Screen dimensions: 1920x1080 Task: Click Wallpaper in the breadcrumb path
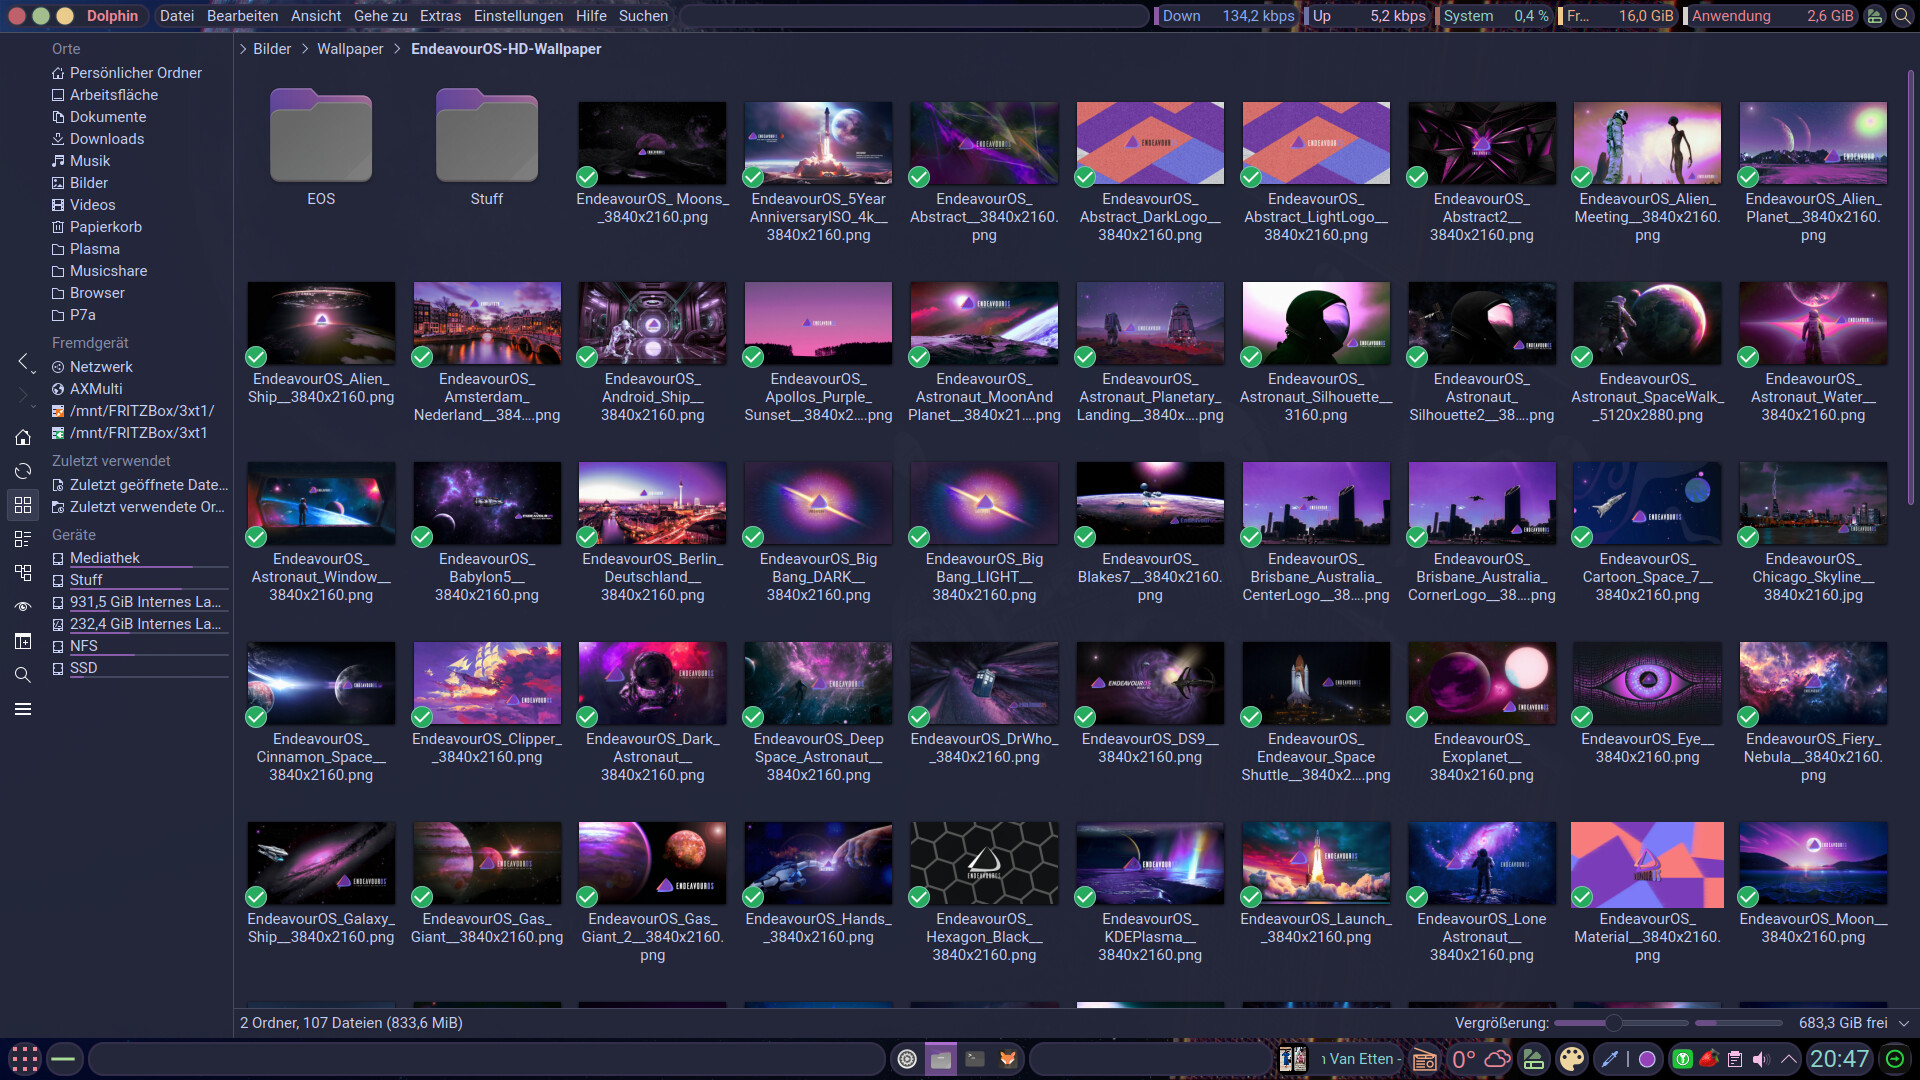(x=350, y=49)
